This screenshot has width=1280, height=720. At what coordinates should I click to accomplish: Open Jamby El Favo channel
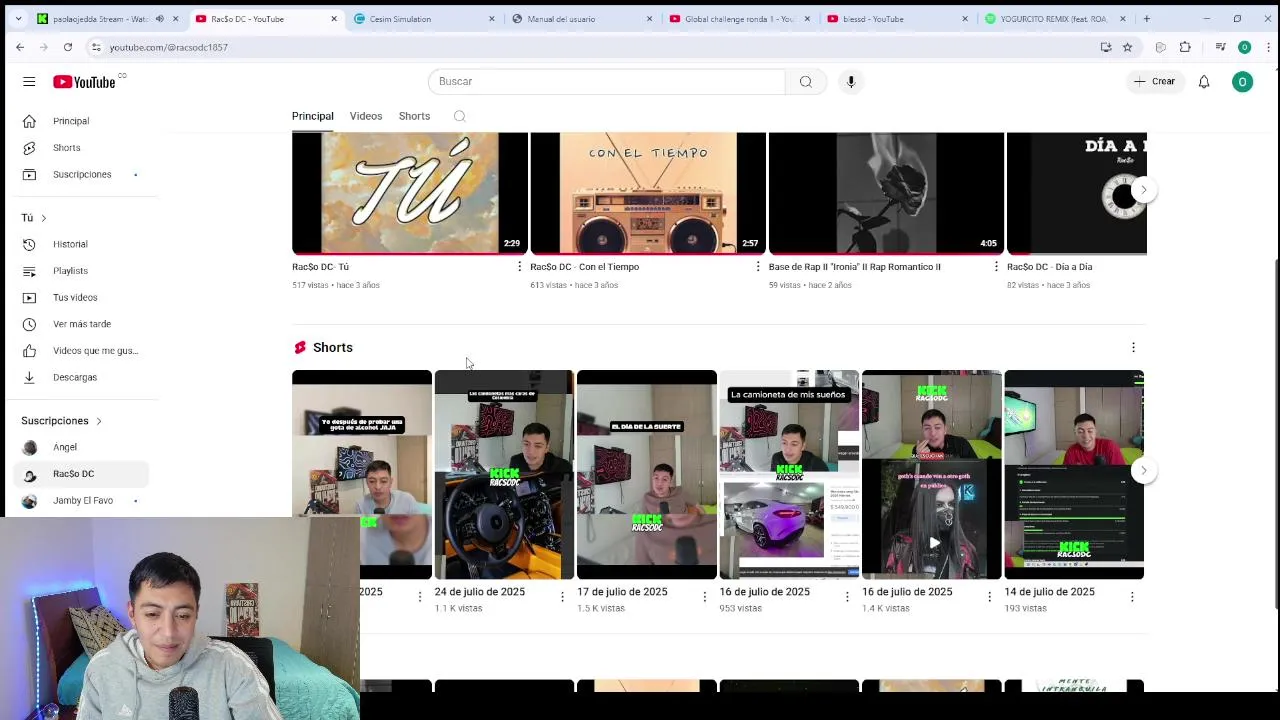[x=81, y=500]
